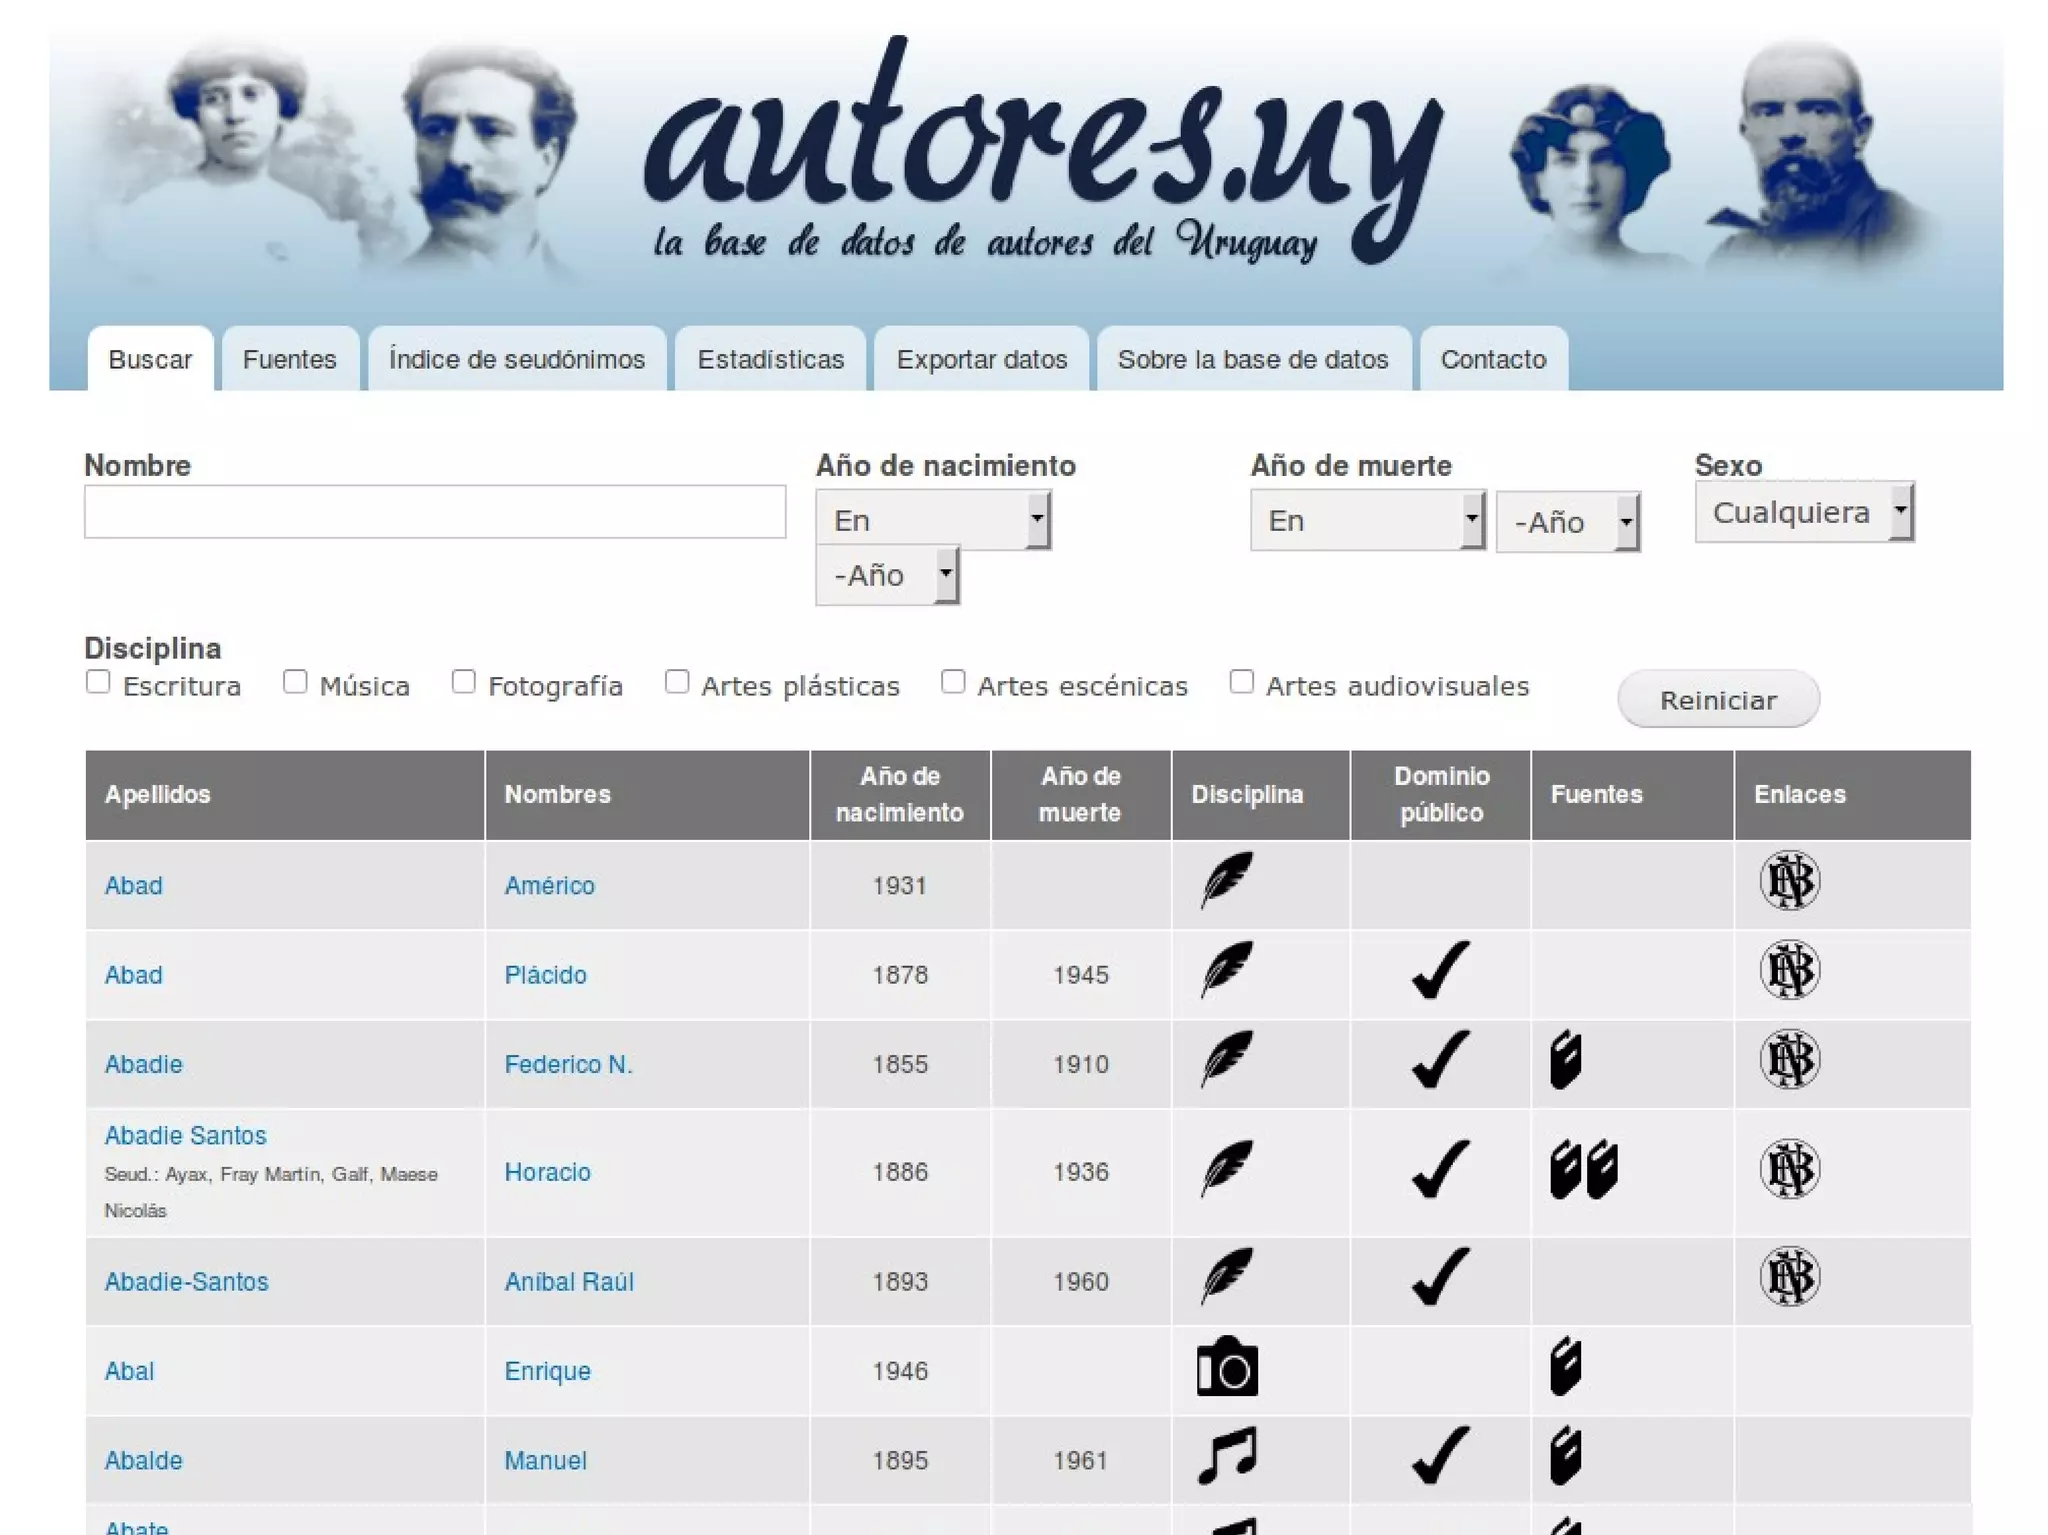Open the book source icon for Federico N. Abadie

point(1565,1060)
